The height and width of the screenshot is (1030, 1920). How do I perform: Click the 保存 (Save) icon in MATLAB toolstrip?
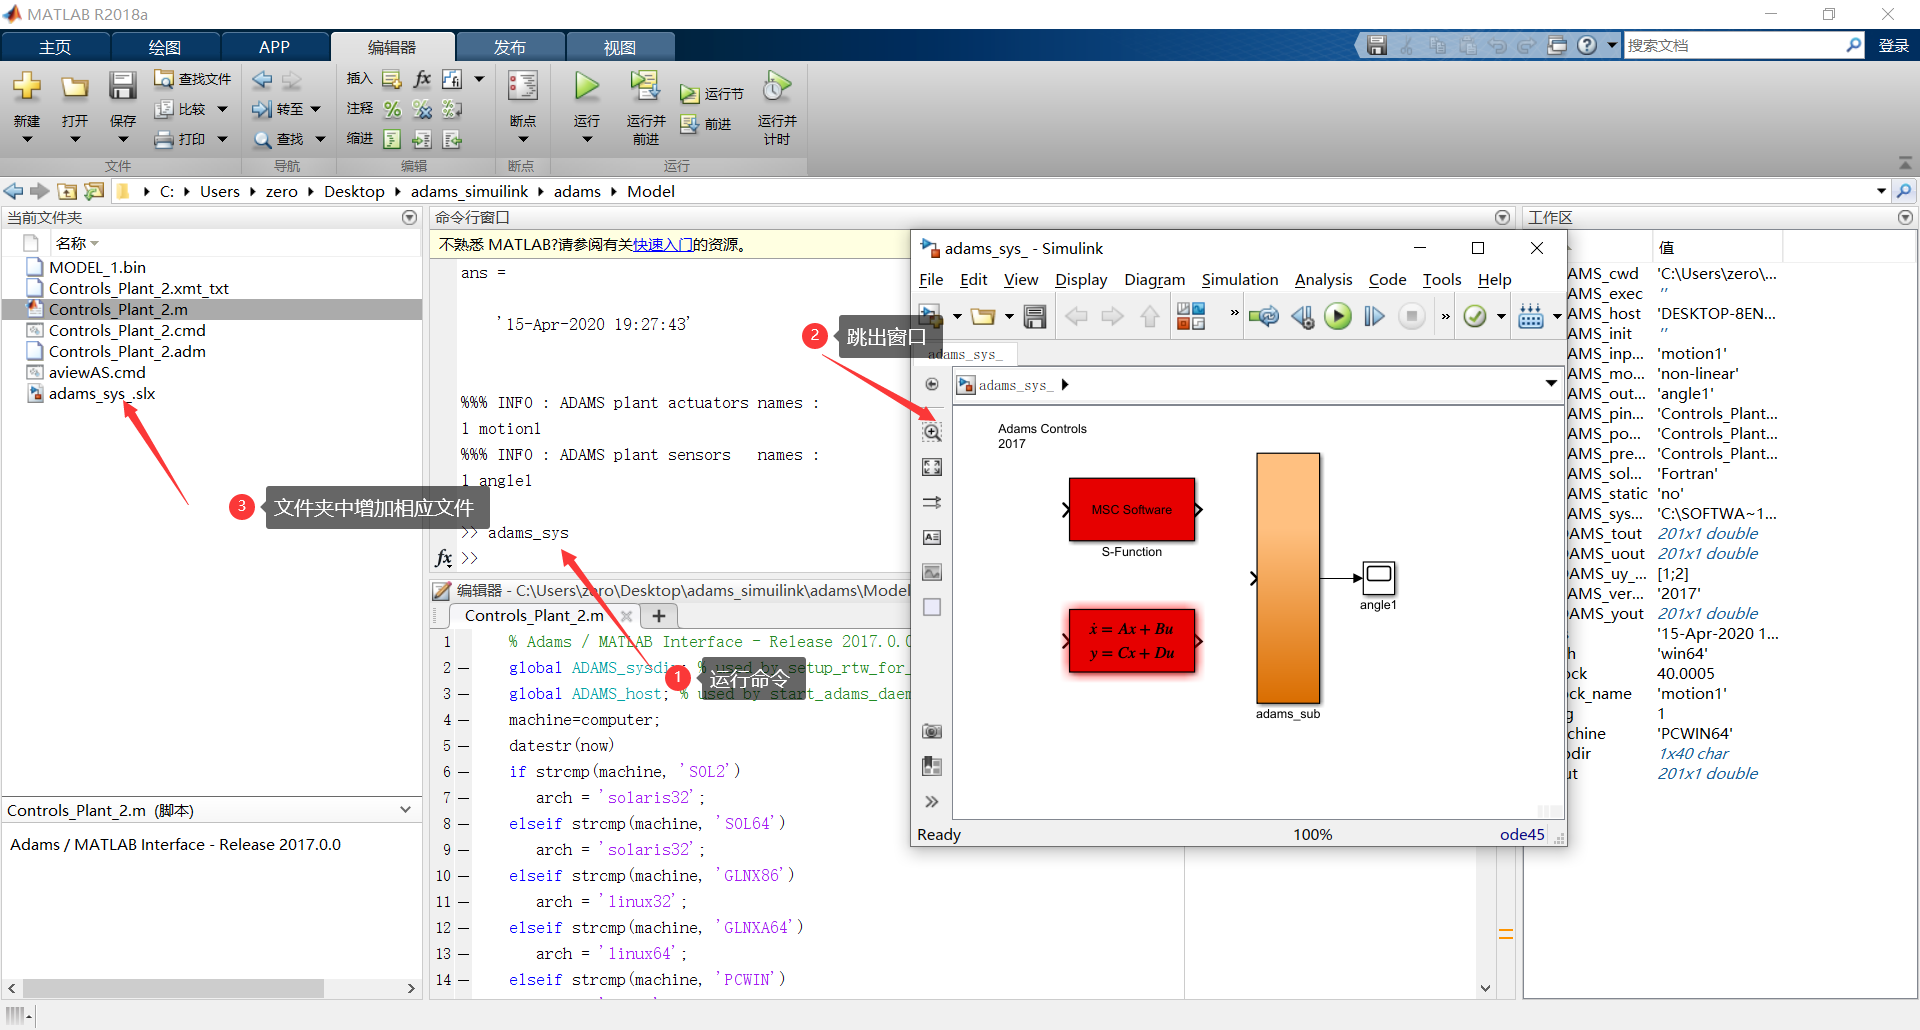coord(122,87)
